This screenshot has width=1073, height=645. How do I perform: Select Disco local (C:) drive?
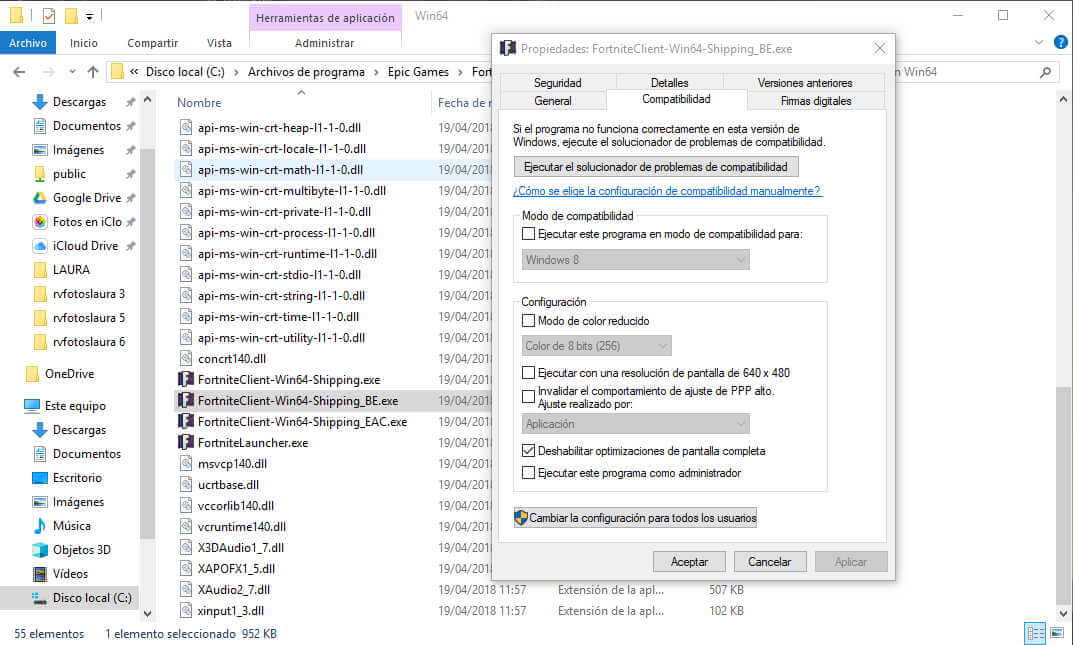(x=92, y=598)
